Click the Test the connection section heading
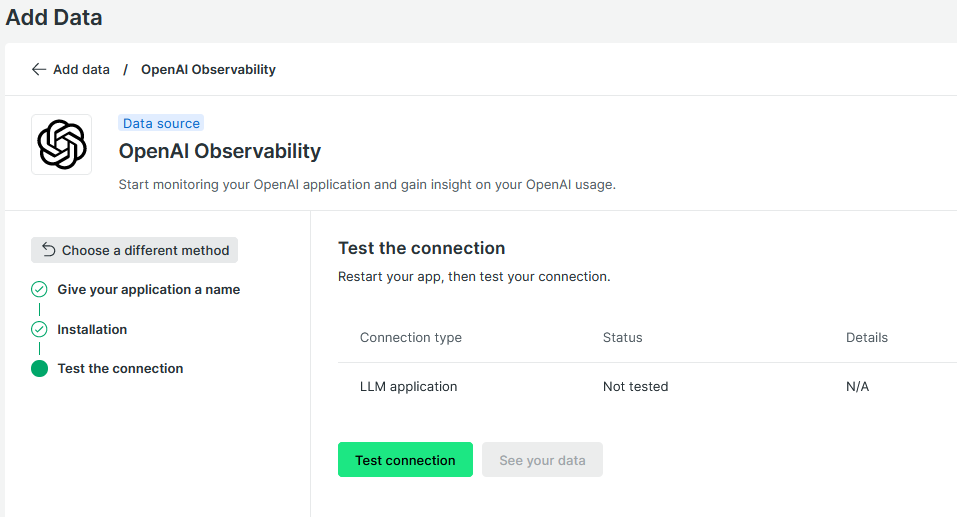This screenshot has width=957, height=517. point(422,248)
